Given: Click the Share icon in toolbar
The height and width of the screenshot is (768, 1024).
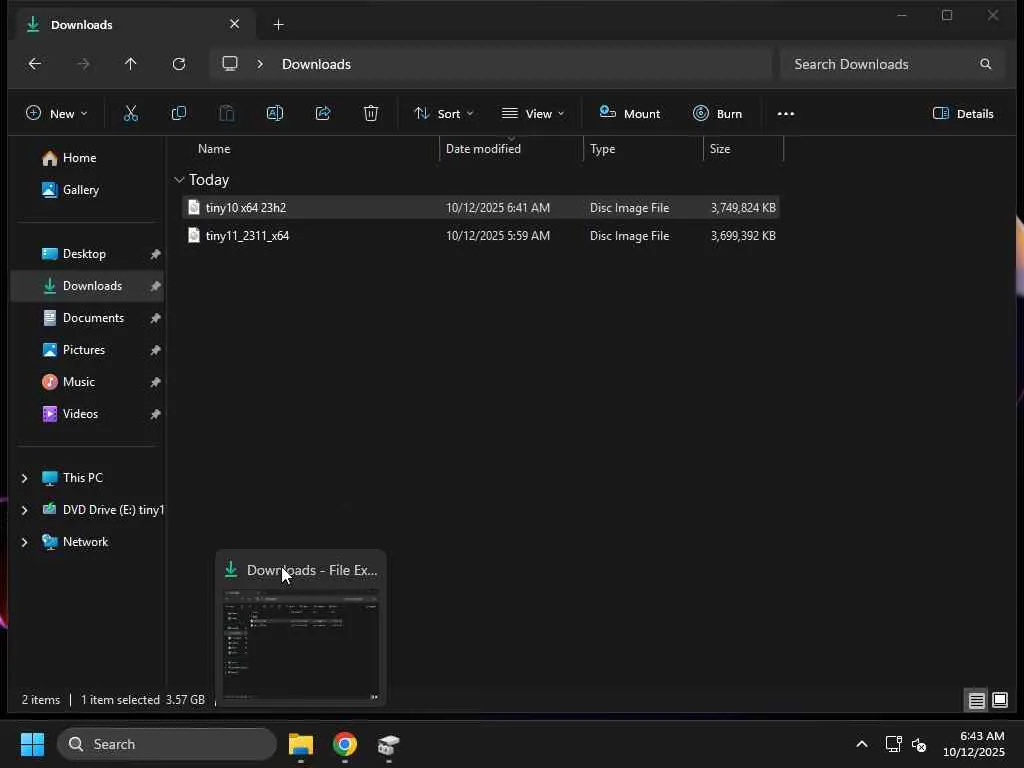Looking at the screenshot, I should [x=323, y=114].
